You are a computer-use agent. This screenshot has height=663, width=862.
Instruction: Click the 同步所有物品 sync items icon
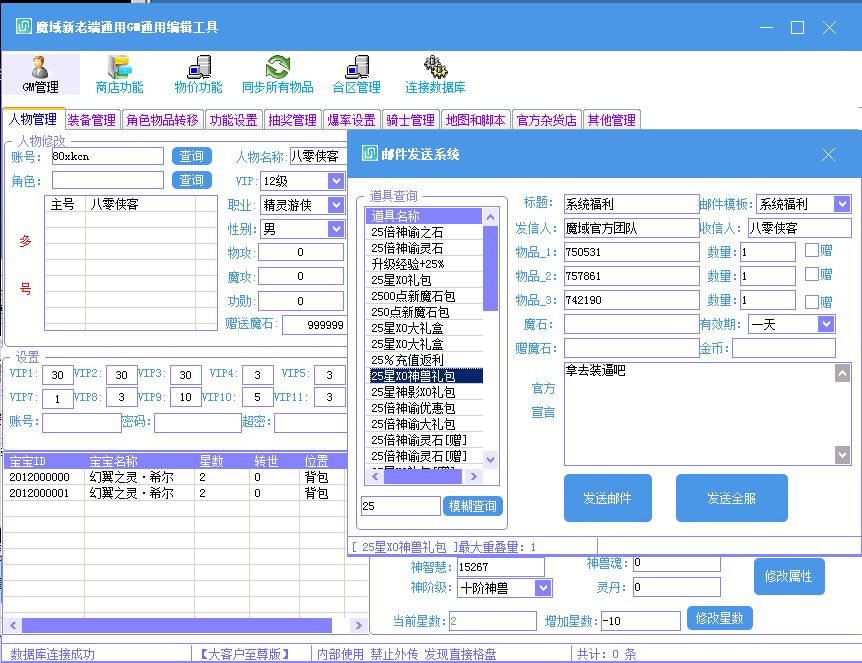277,74
